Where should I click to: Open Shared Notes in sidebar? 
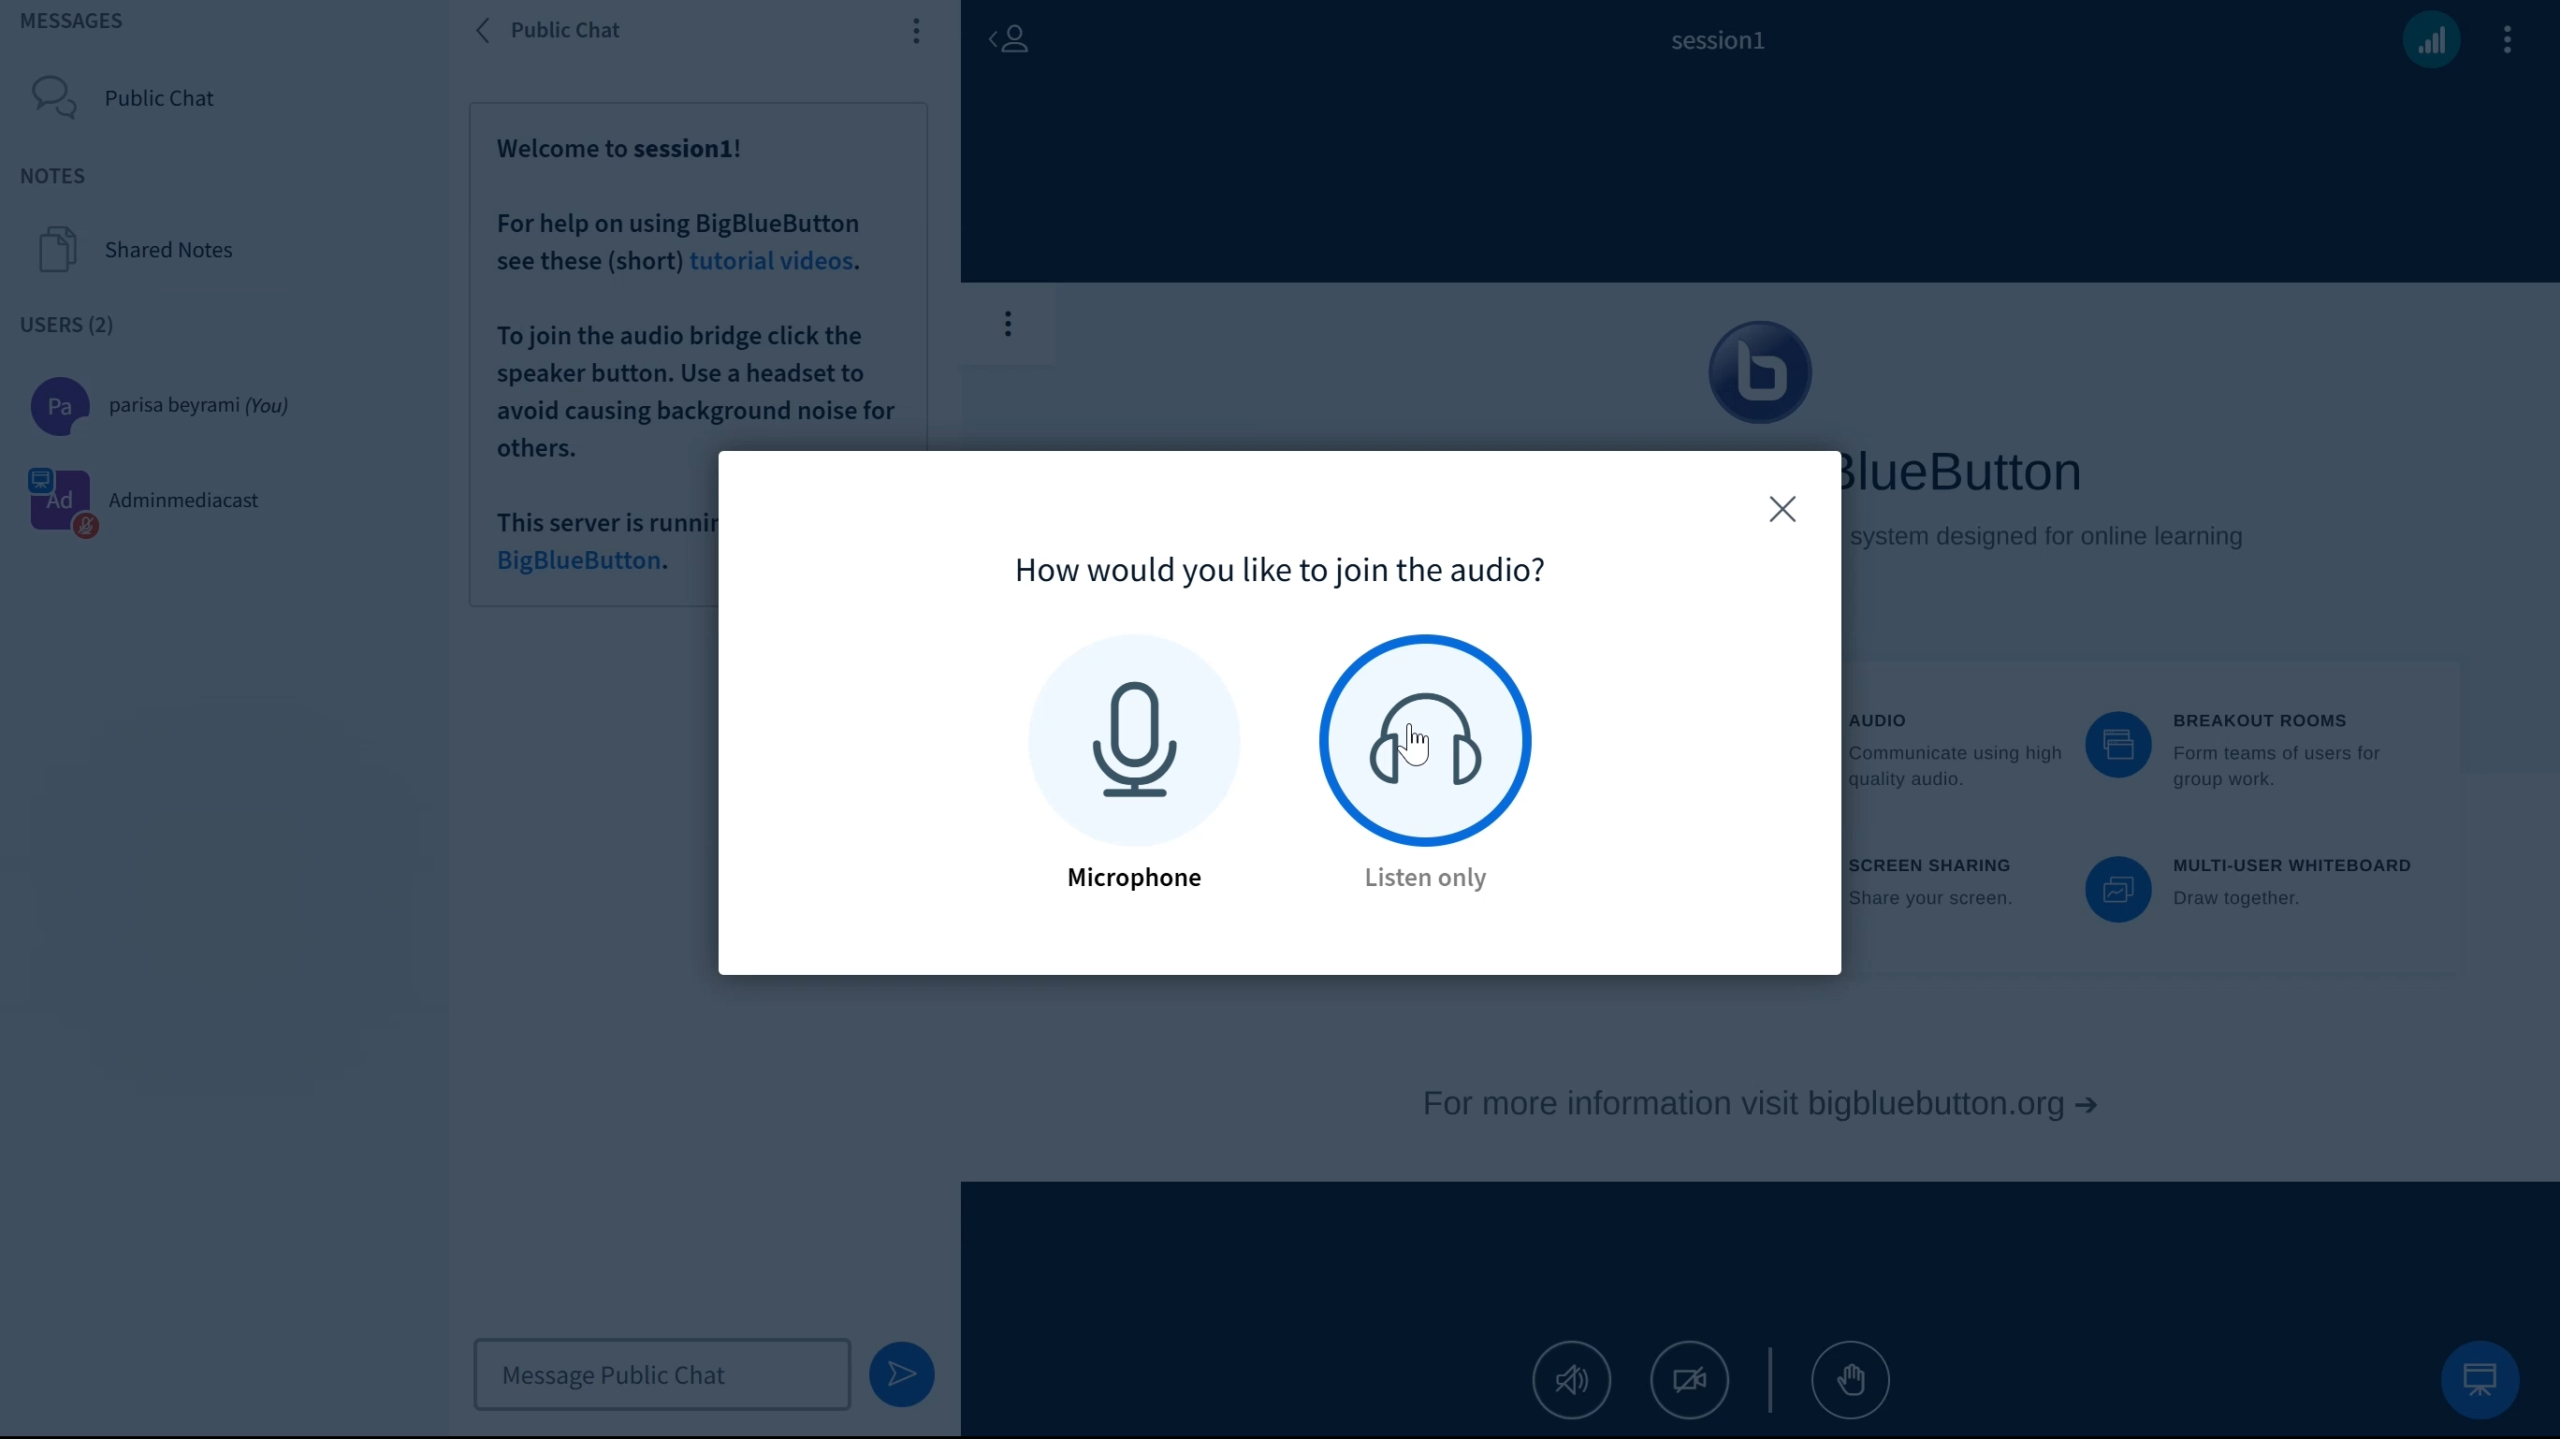pyautogui.click(x=167, y=250)
